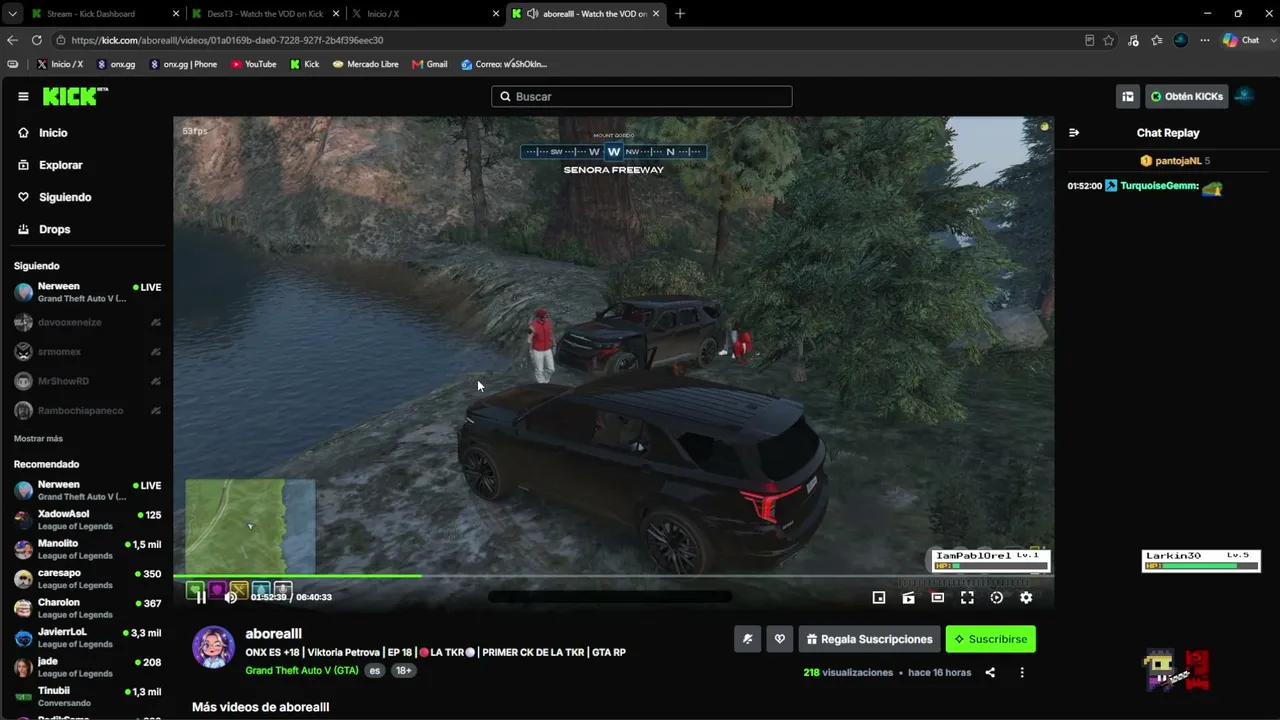Click TurquoiseGemm username in chat replay
Viewport: 1280px width, 720px height.
coord(1159,186)
